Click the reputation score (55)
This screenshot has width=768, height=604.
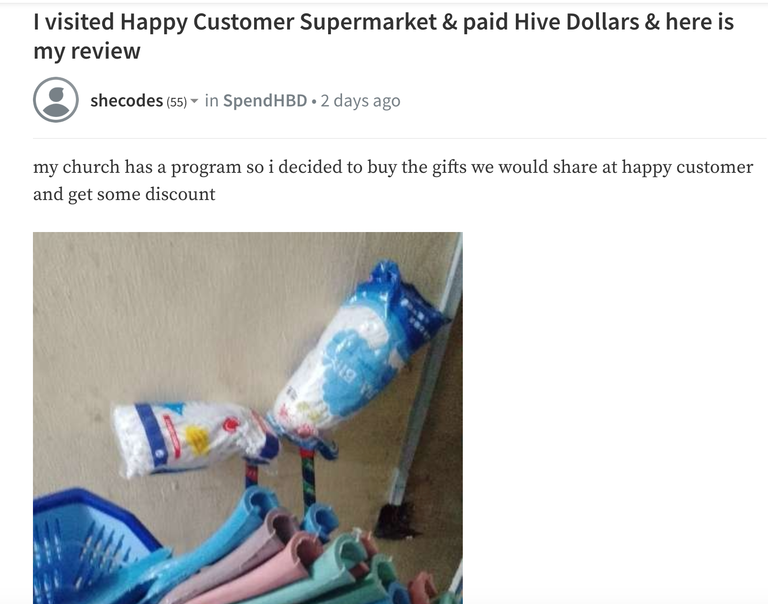[176, 102]
